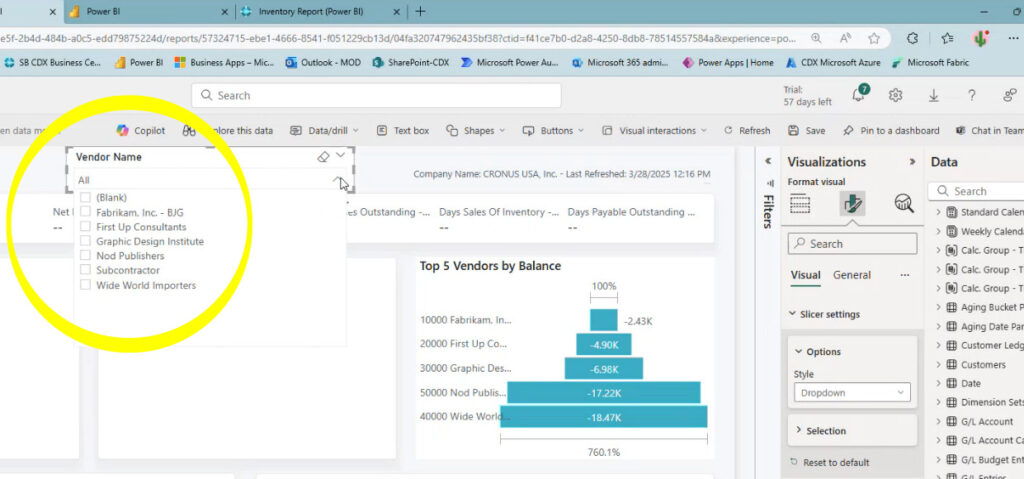Expand the Customer Ledger table
The height and width of the screenshot is (479, 1024).
[938, 346]
